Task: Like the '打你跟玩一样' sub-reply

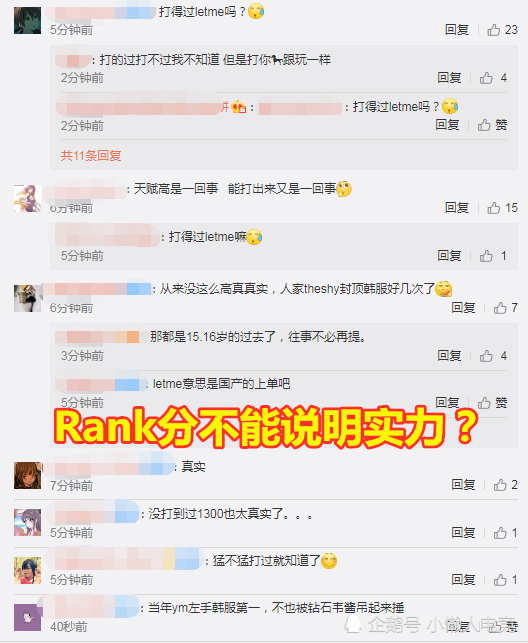Action: 493,78
